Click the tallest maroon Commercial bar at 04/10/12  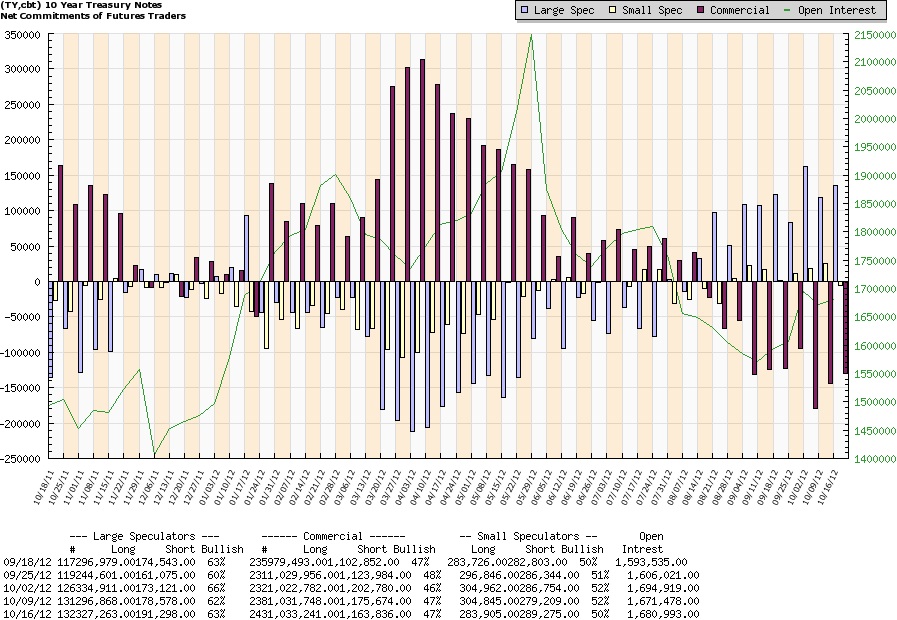(x=422, y=170)
